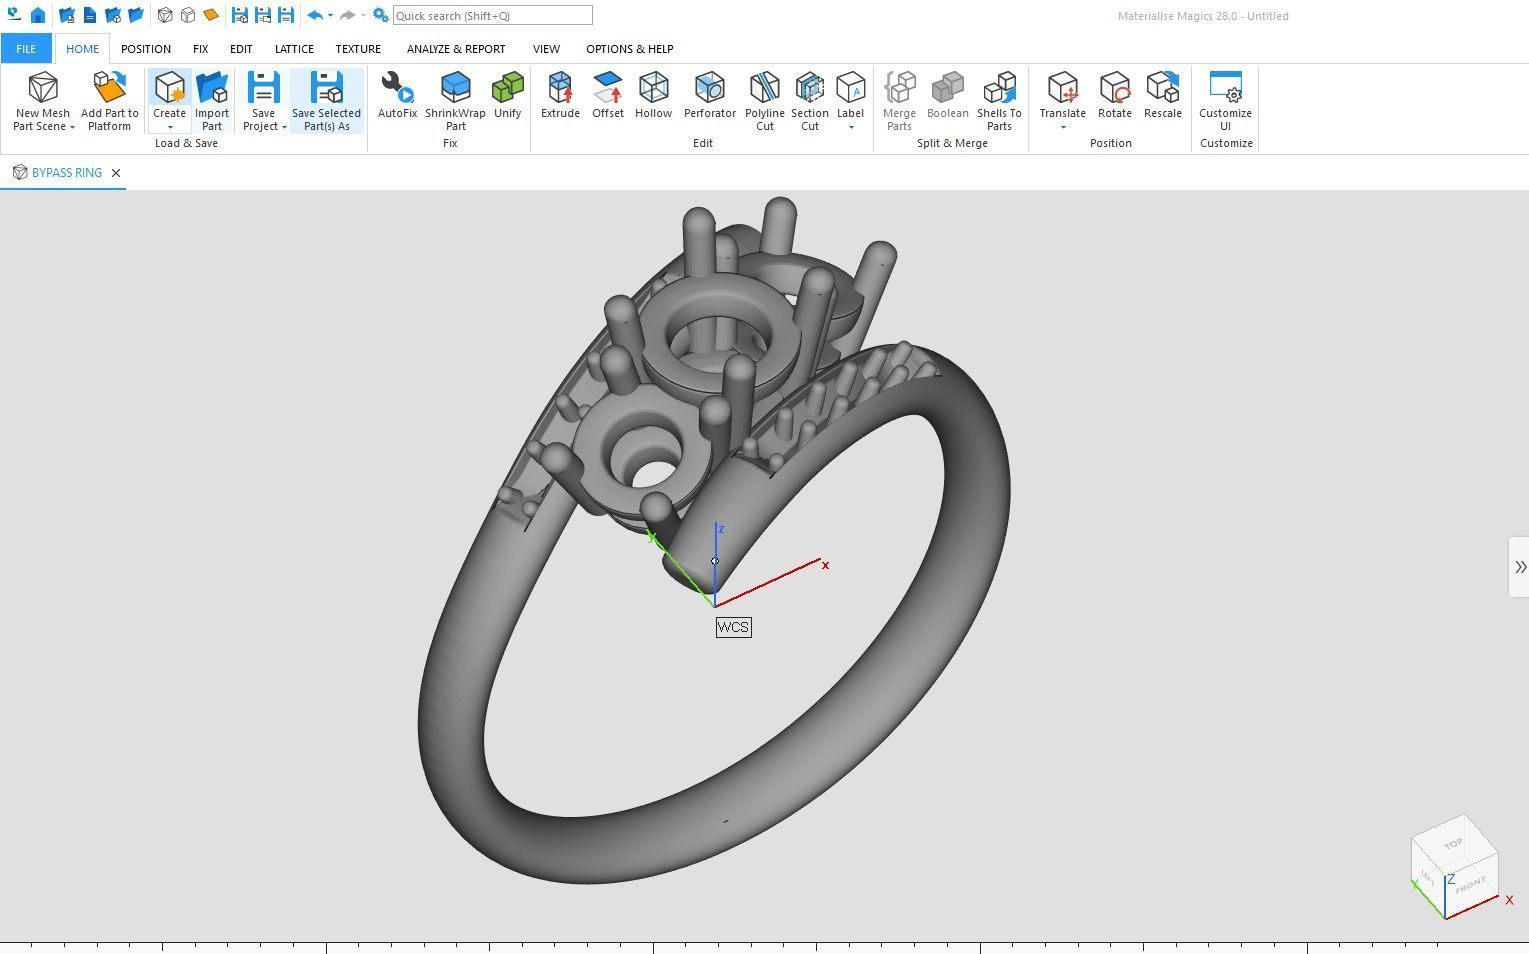Click the Undo arrow icon

tap(314, 15)
